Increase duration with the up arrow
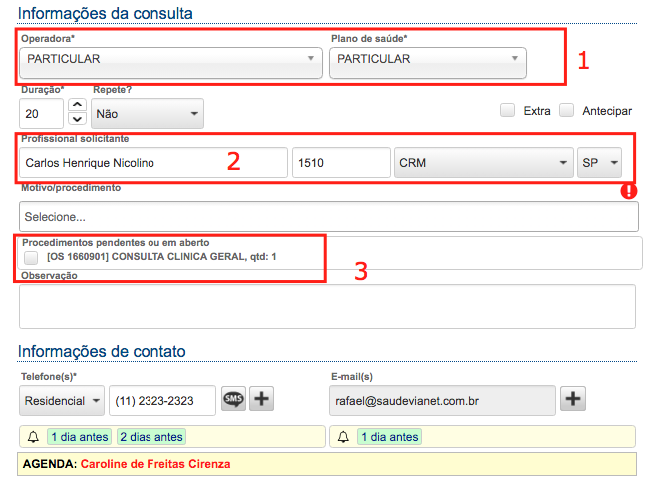 pyautogui.click(x=77, y=105)
